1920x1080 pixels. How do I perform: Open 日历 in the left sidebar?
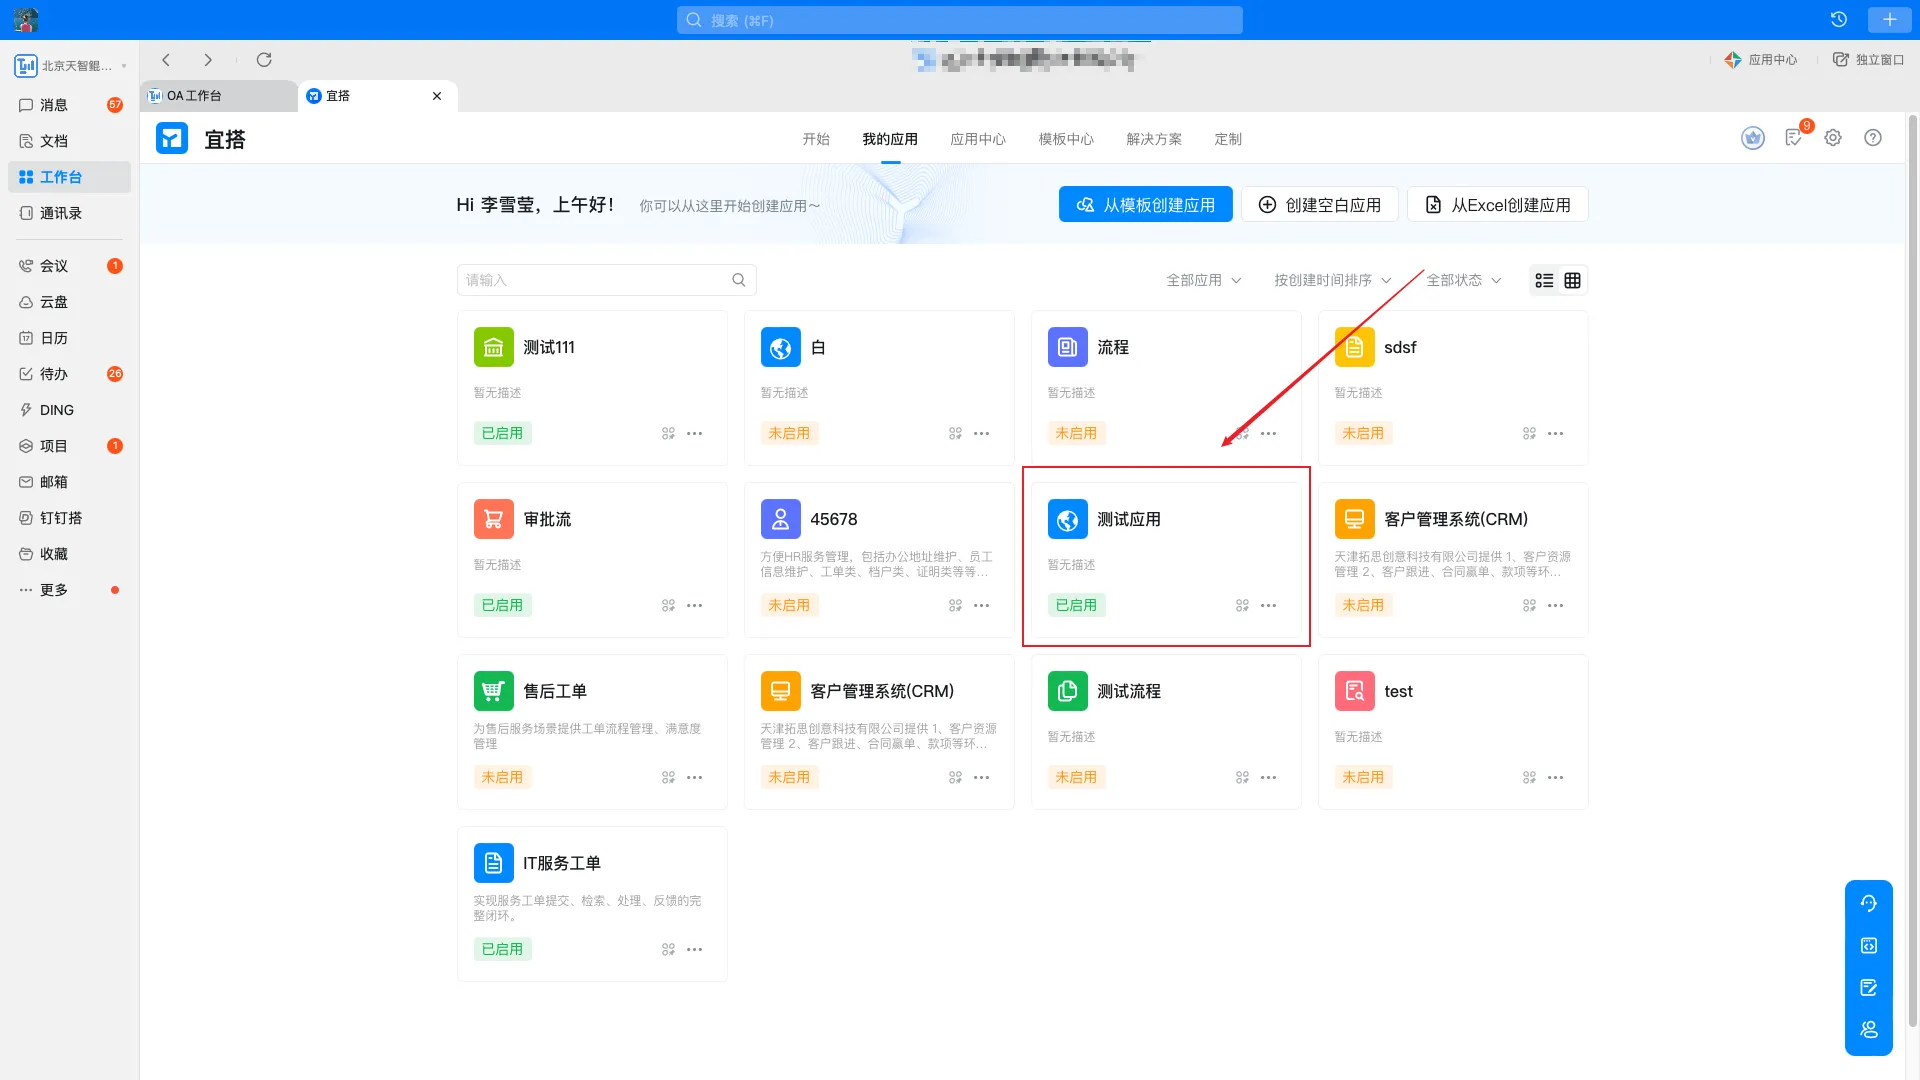tap(54, 338)
